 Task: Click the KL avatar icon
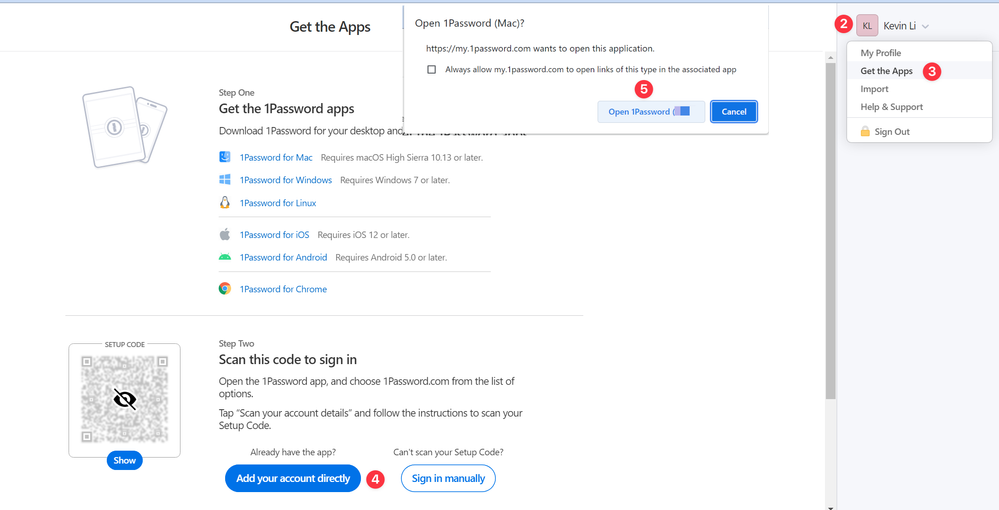coord(867,26)
